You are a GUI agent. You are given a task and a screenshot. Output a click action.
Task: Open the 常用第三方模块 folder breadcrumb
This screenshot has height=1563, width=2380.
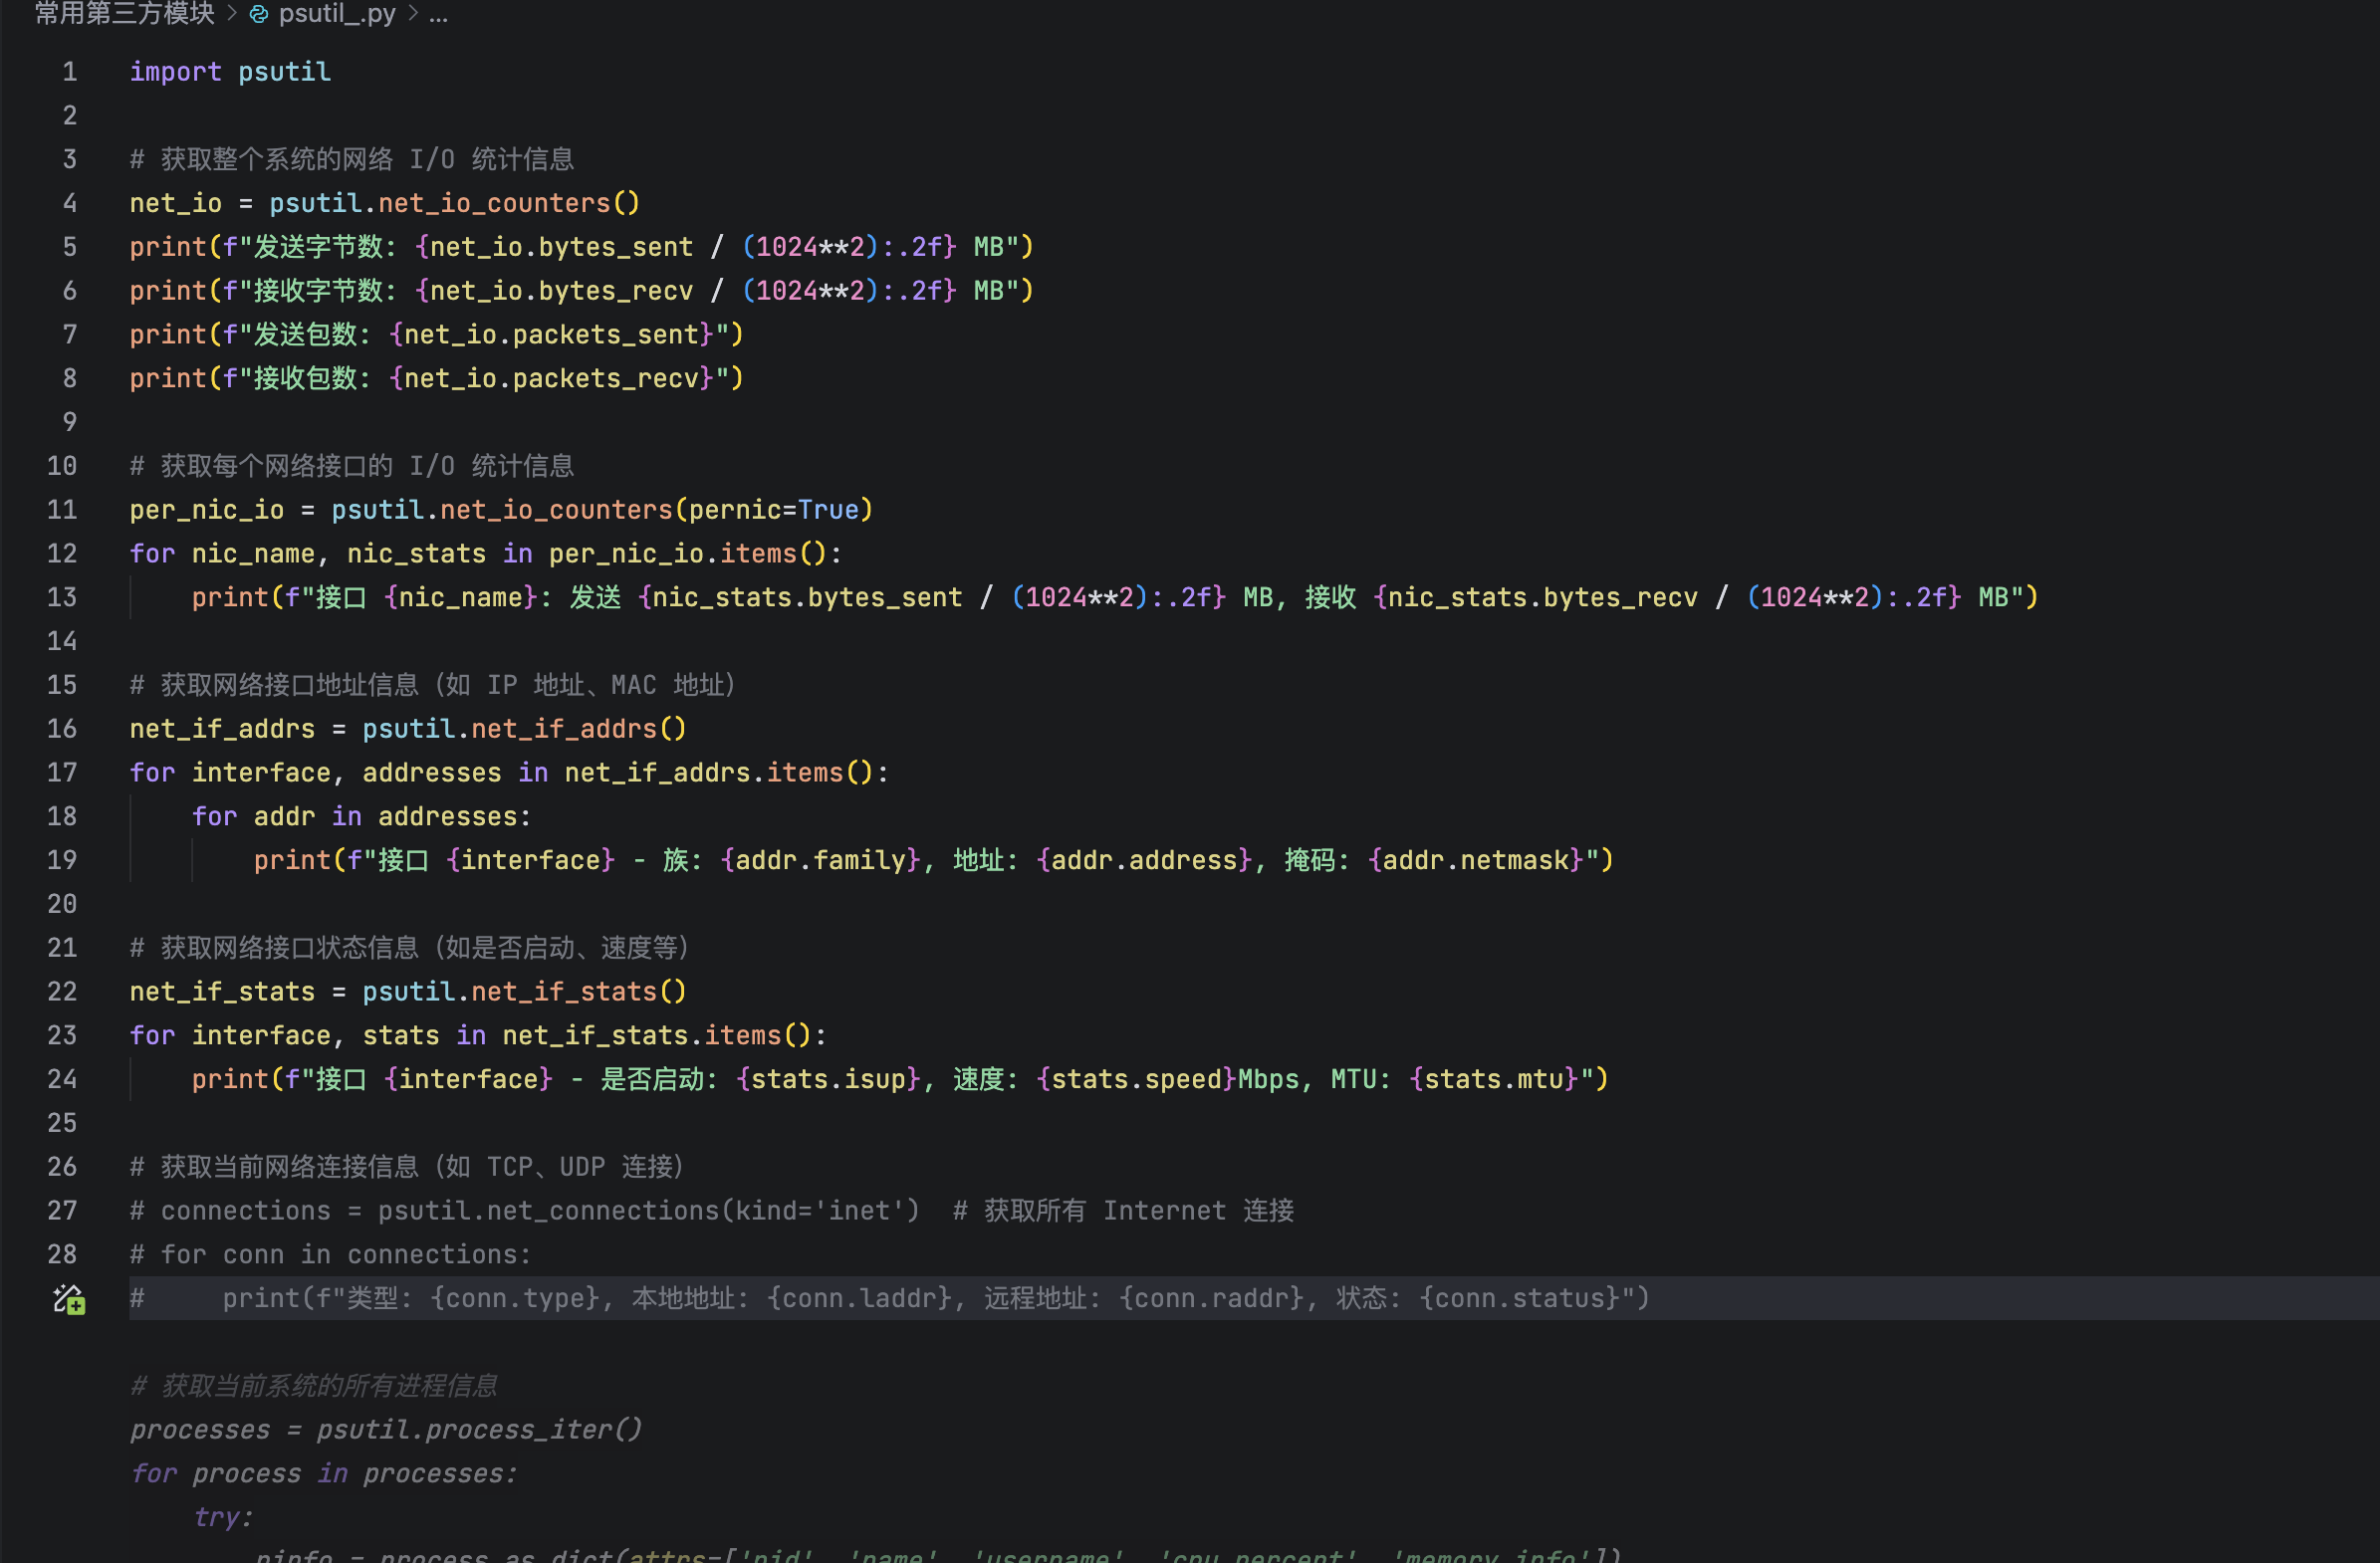pyautogui.click(x=125, y=14)
